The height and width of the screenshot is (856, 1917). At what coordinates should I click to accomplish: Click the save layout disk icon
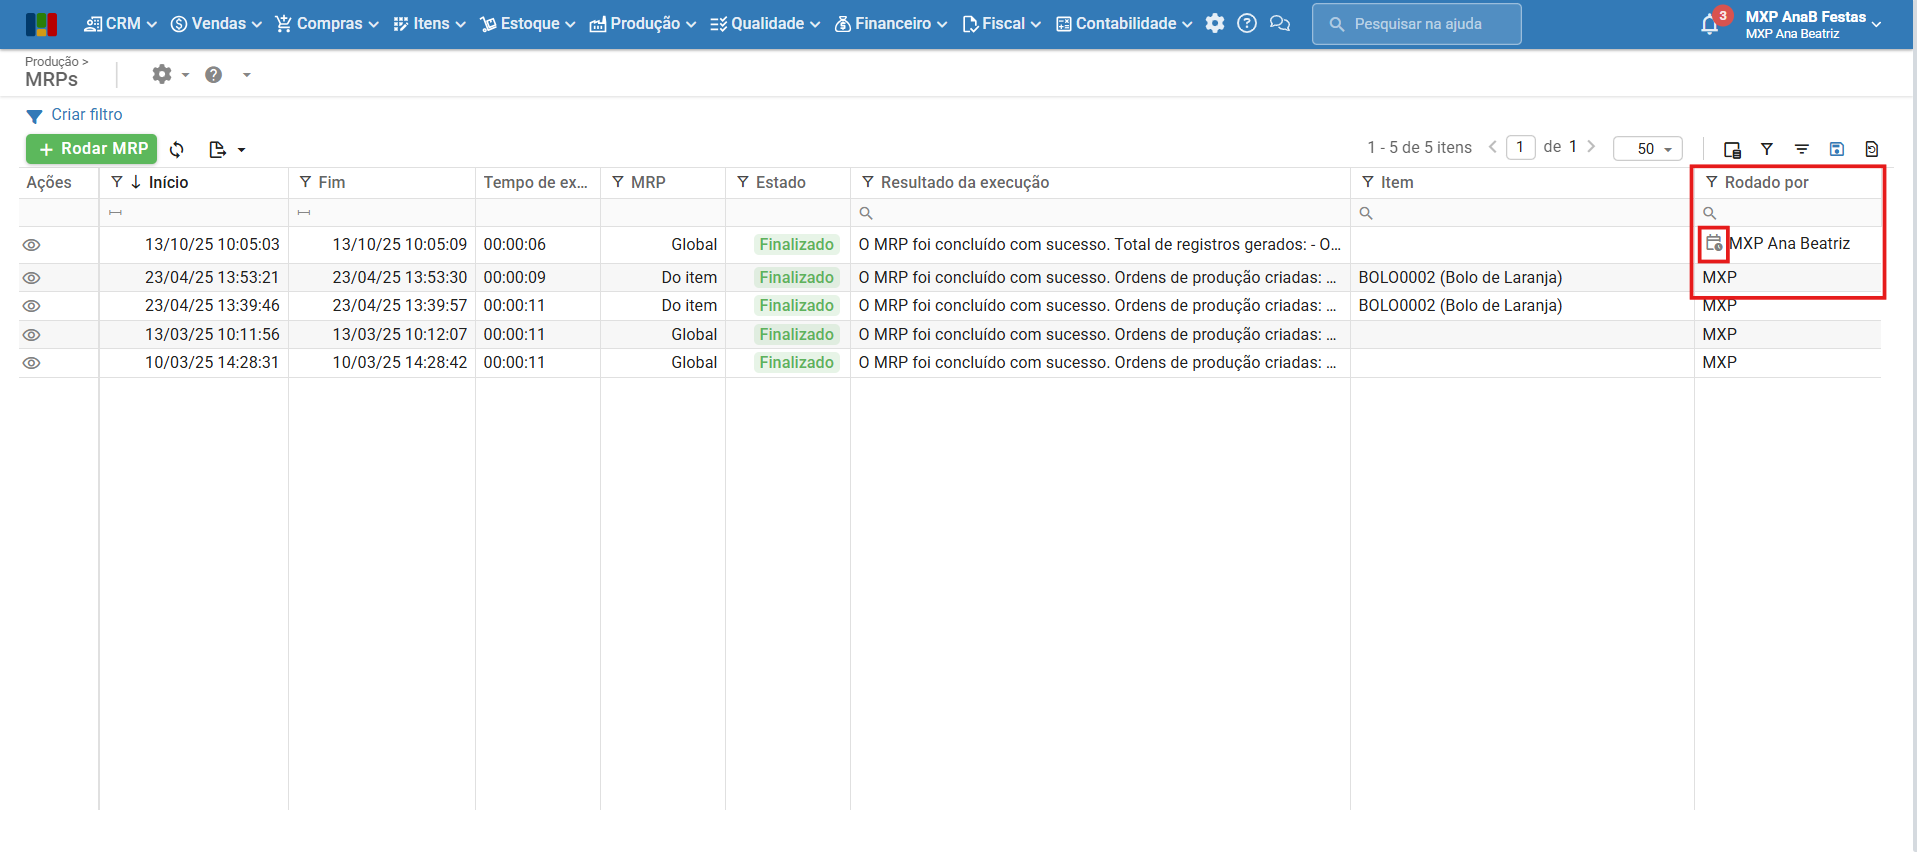click(1836, 149)
